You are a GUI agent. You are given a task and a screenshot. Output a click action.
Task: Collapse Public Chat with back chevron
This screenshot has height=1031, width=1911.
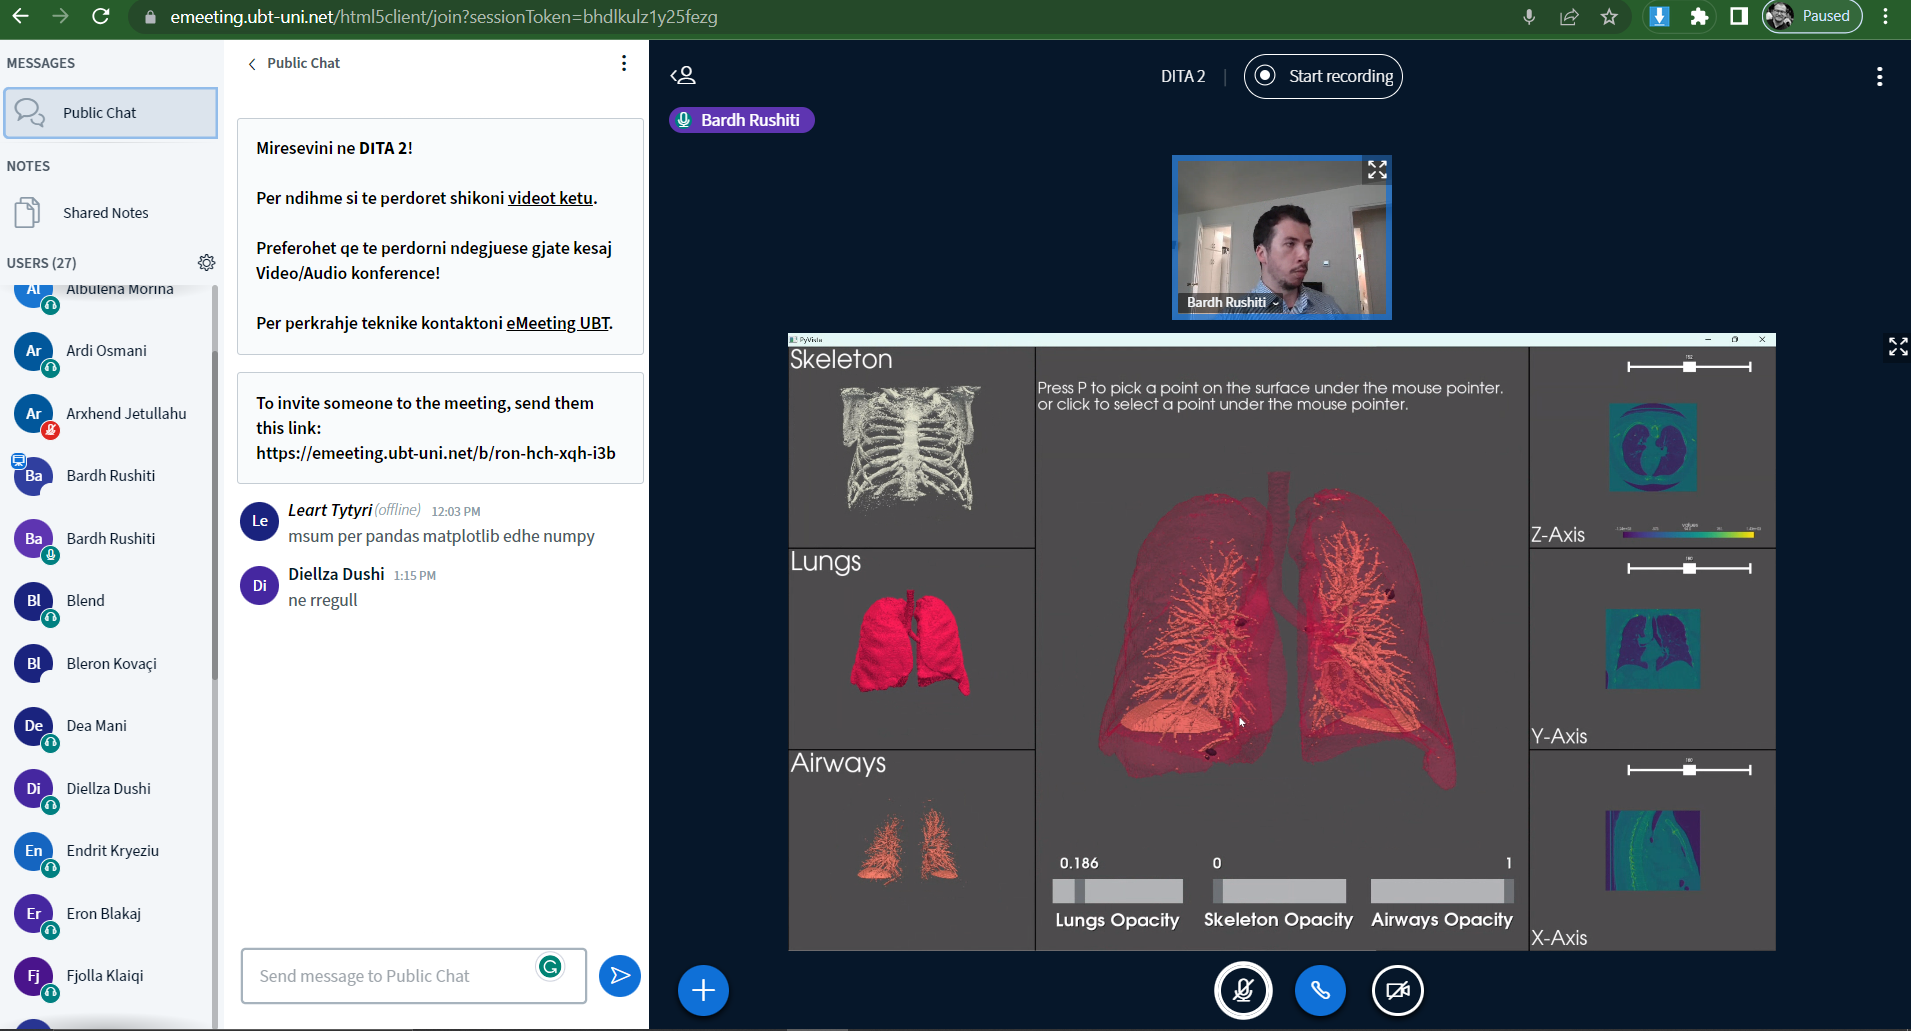(x=252, y=64)
